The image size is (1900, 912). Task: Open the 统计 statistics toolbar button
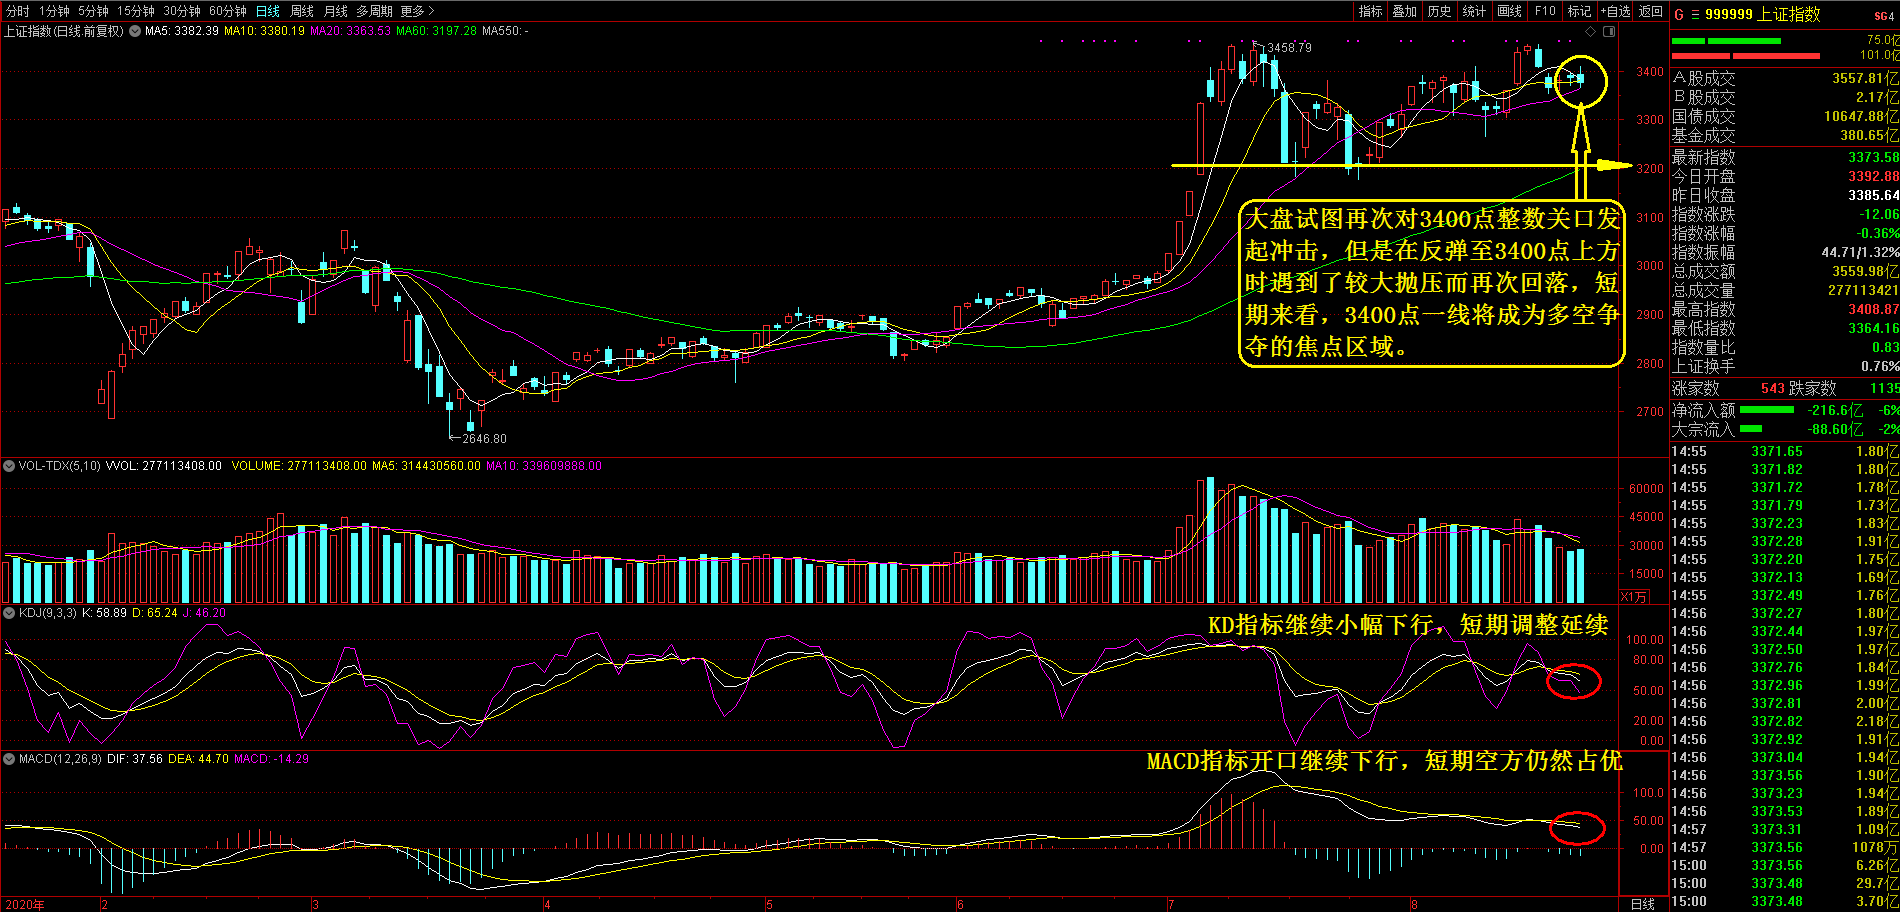(1474, 11)
